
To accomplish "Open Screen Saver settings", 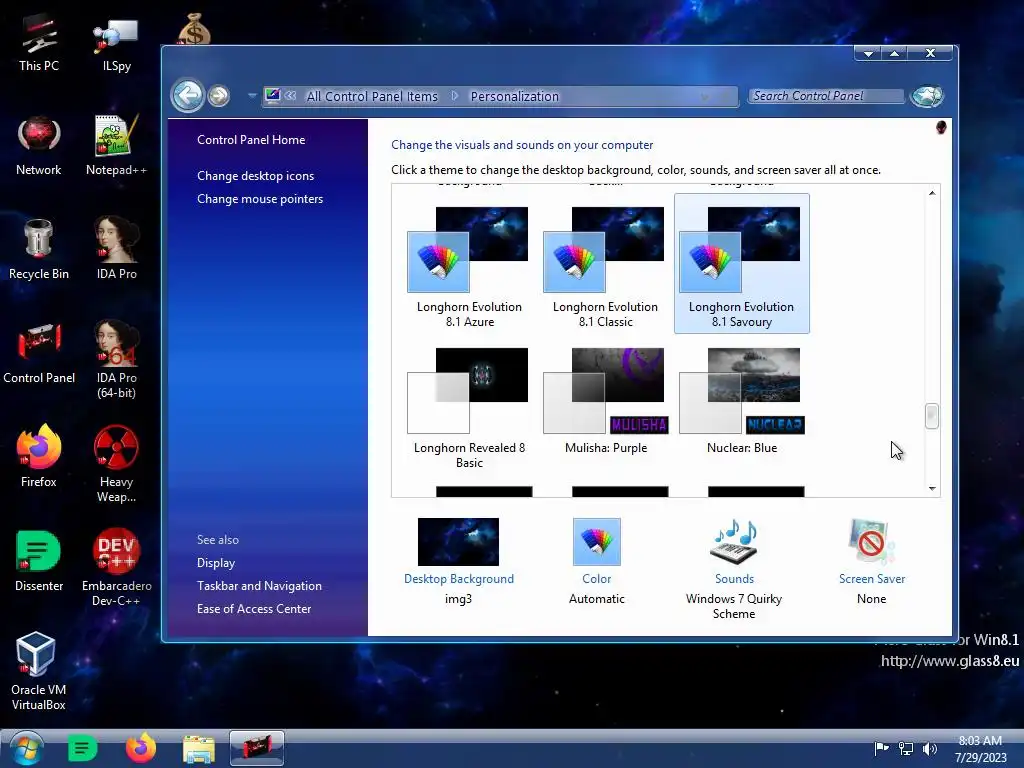I will coord(872,562).
